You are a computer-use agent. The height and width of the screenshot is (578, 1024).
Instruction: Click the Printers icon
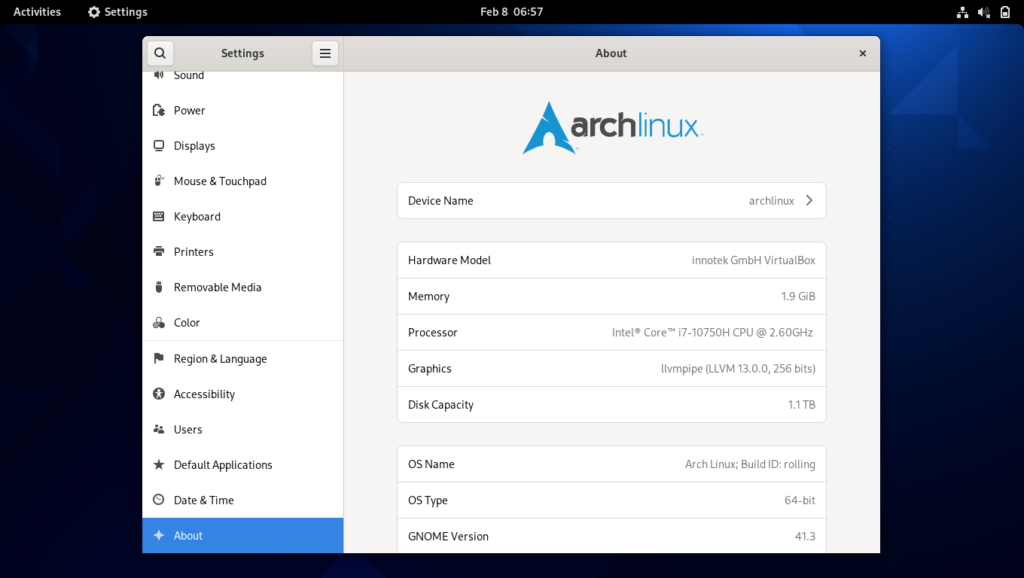(159, 251)
